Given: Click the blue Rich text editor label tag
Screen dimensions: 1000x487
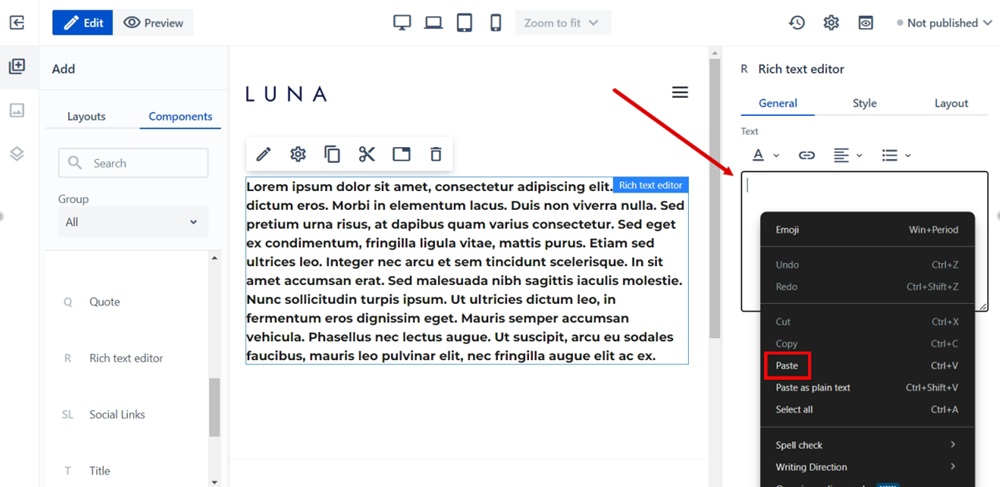Looking at the screenshot, I should 651,185.
